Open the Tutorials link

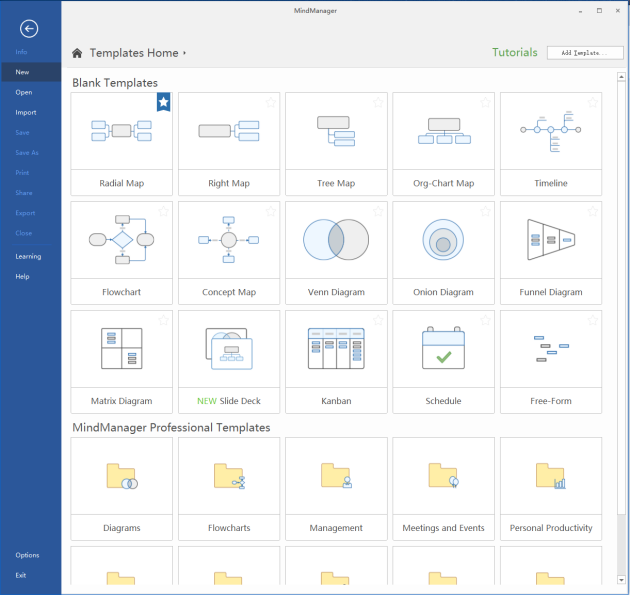(x=514, y=52)
